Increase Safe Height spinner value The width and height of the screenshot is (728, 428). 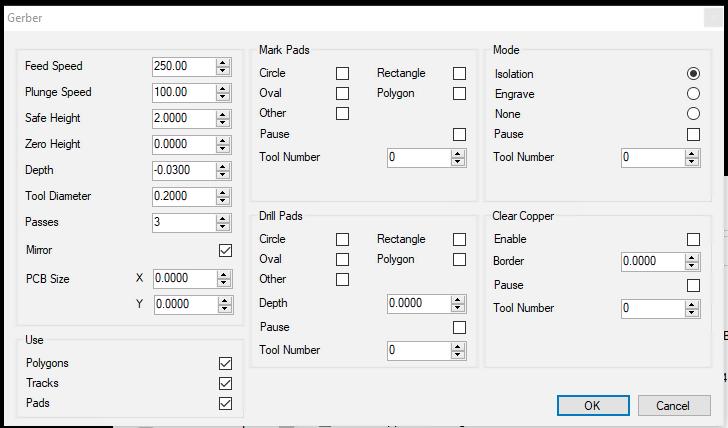click(223, 114)
